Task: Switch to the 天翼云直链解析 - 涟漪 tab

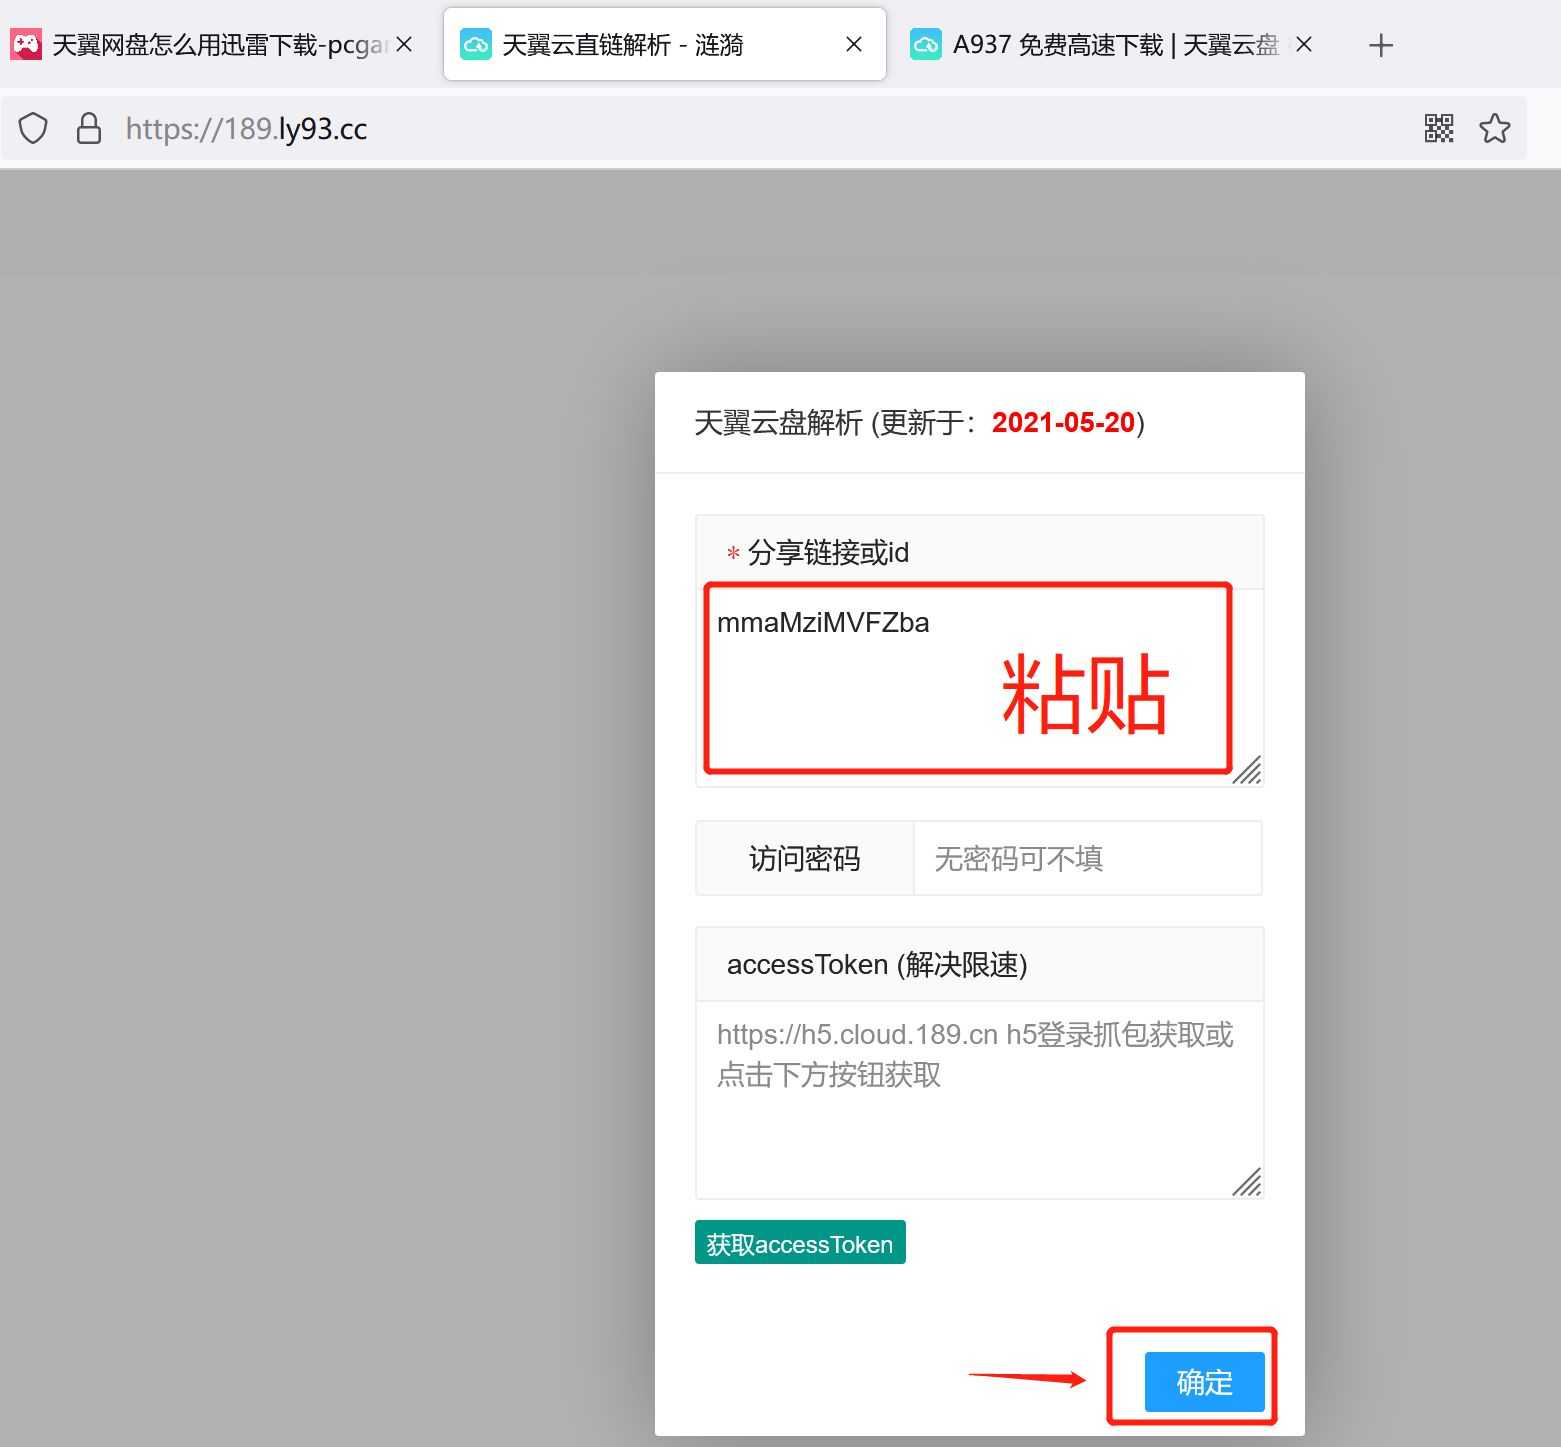Action: [x=664, y=45]
